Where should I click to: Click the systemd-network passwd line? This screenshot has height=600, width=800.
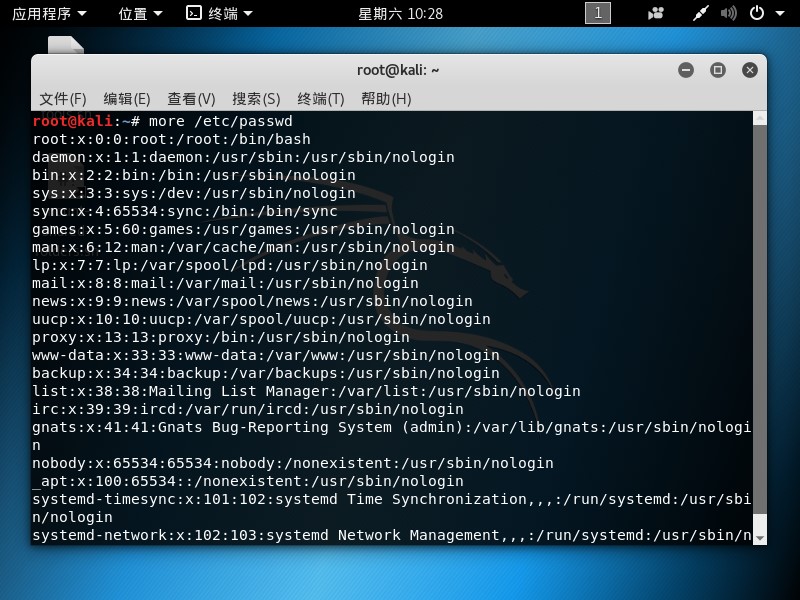(x=392, y=535)
